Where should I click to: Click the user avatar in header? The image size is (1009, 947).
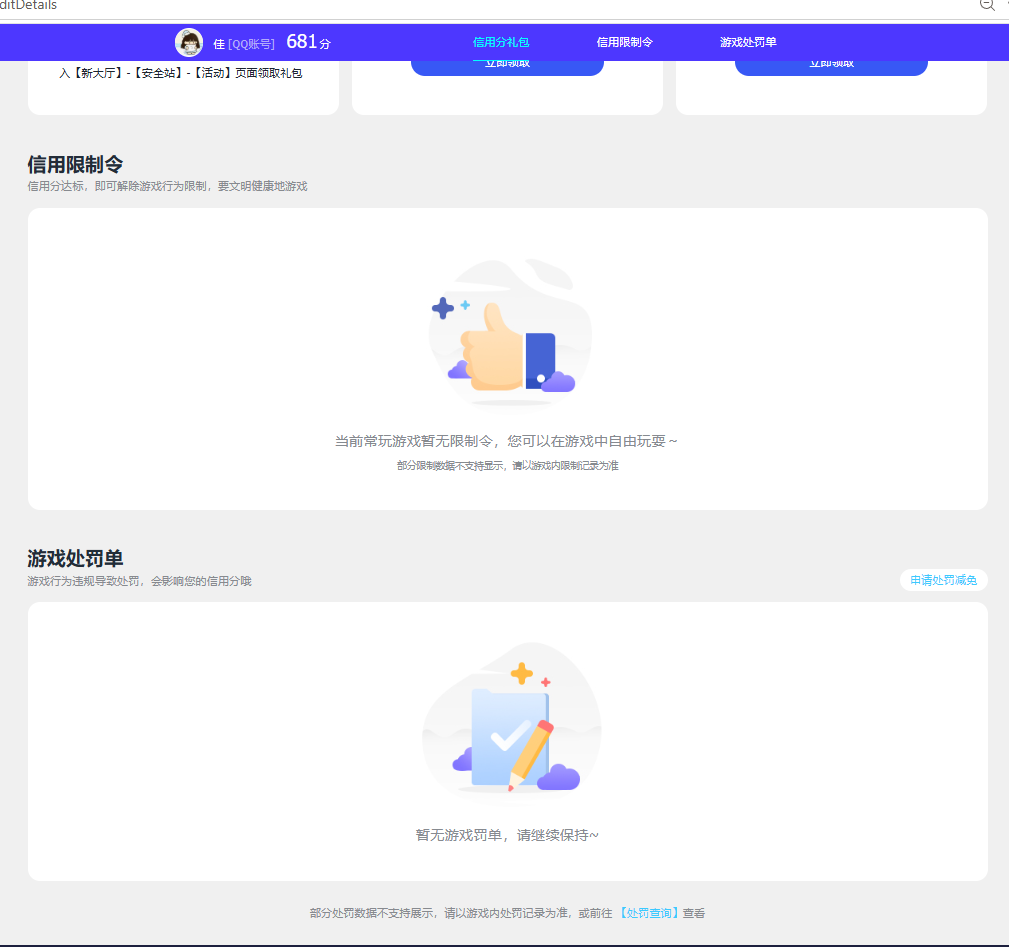[x=189, y=42]
